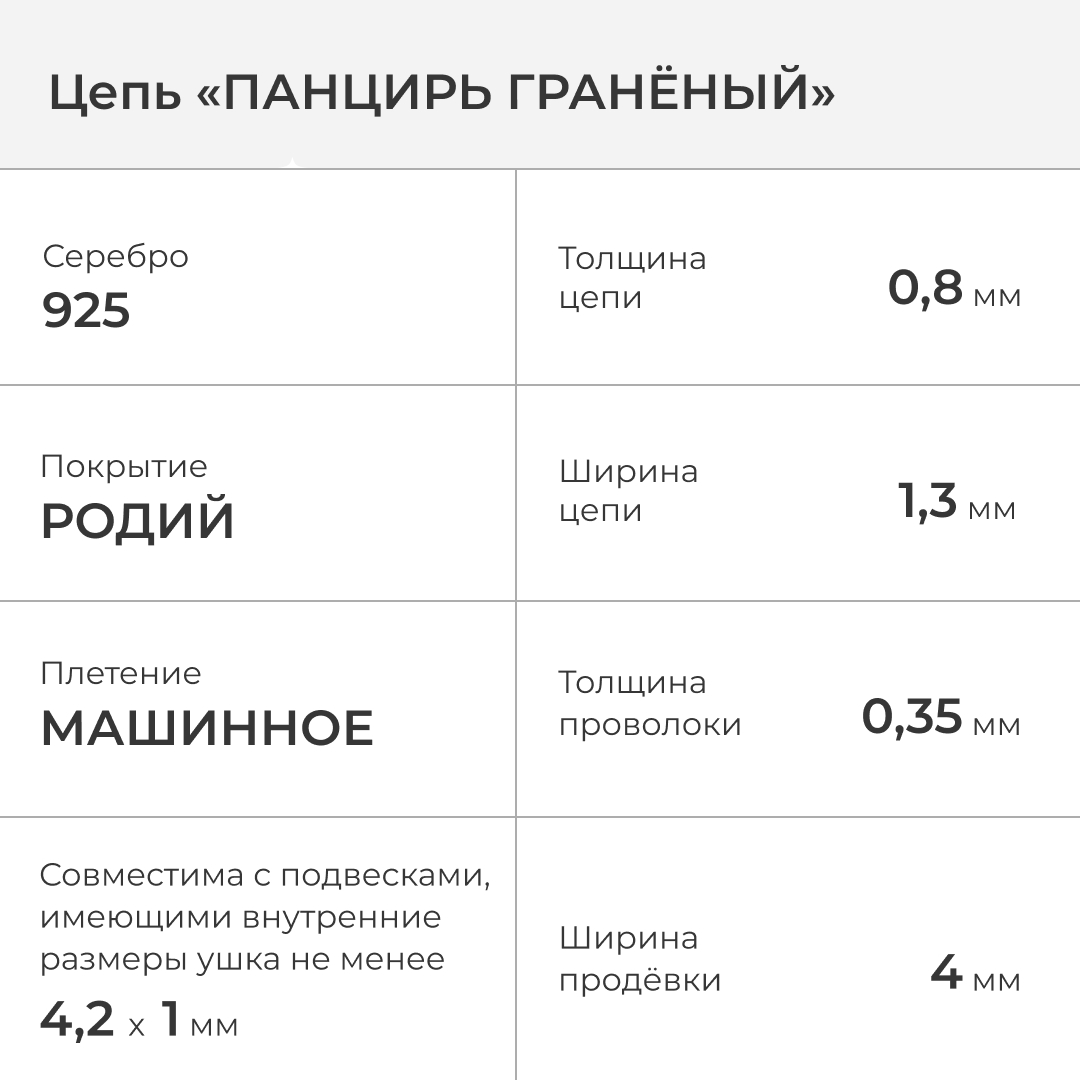The image size is (1080, 1080).
Task: Click the 1,3 мм width value
Action: [x=957, y=502]
